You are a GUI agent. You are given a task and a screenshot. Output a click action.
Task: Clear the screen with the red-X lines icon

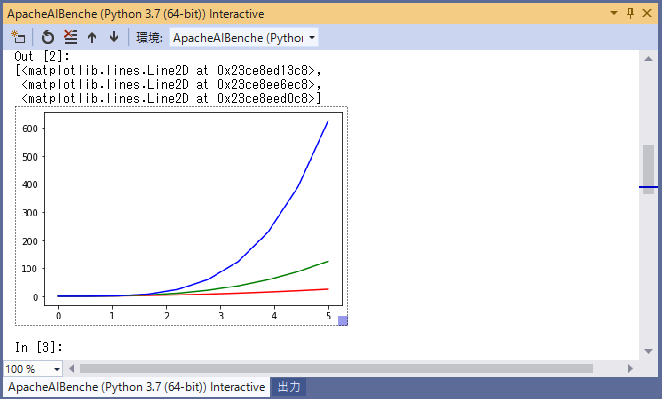(71, 37)
